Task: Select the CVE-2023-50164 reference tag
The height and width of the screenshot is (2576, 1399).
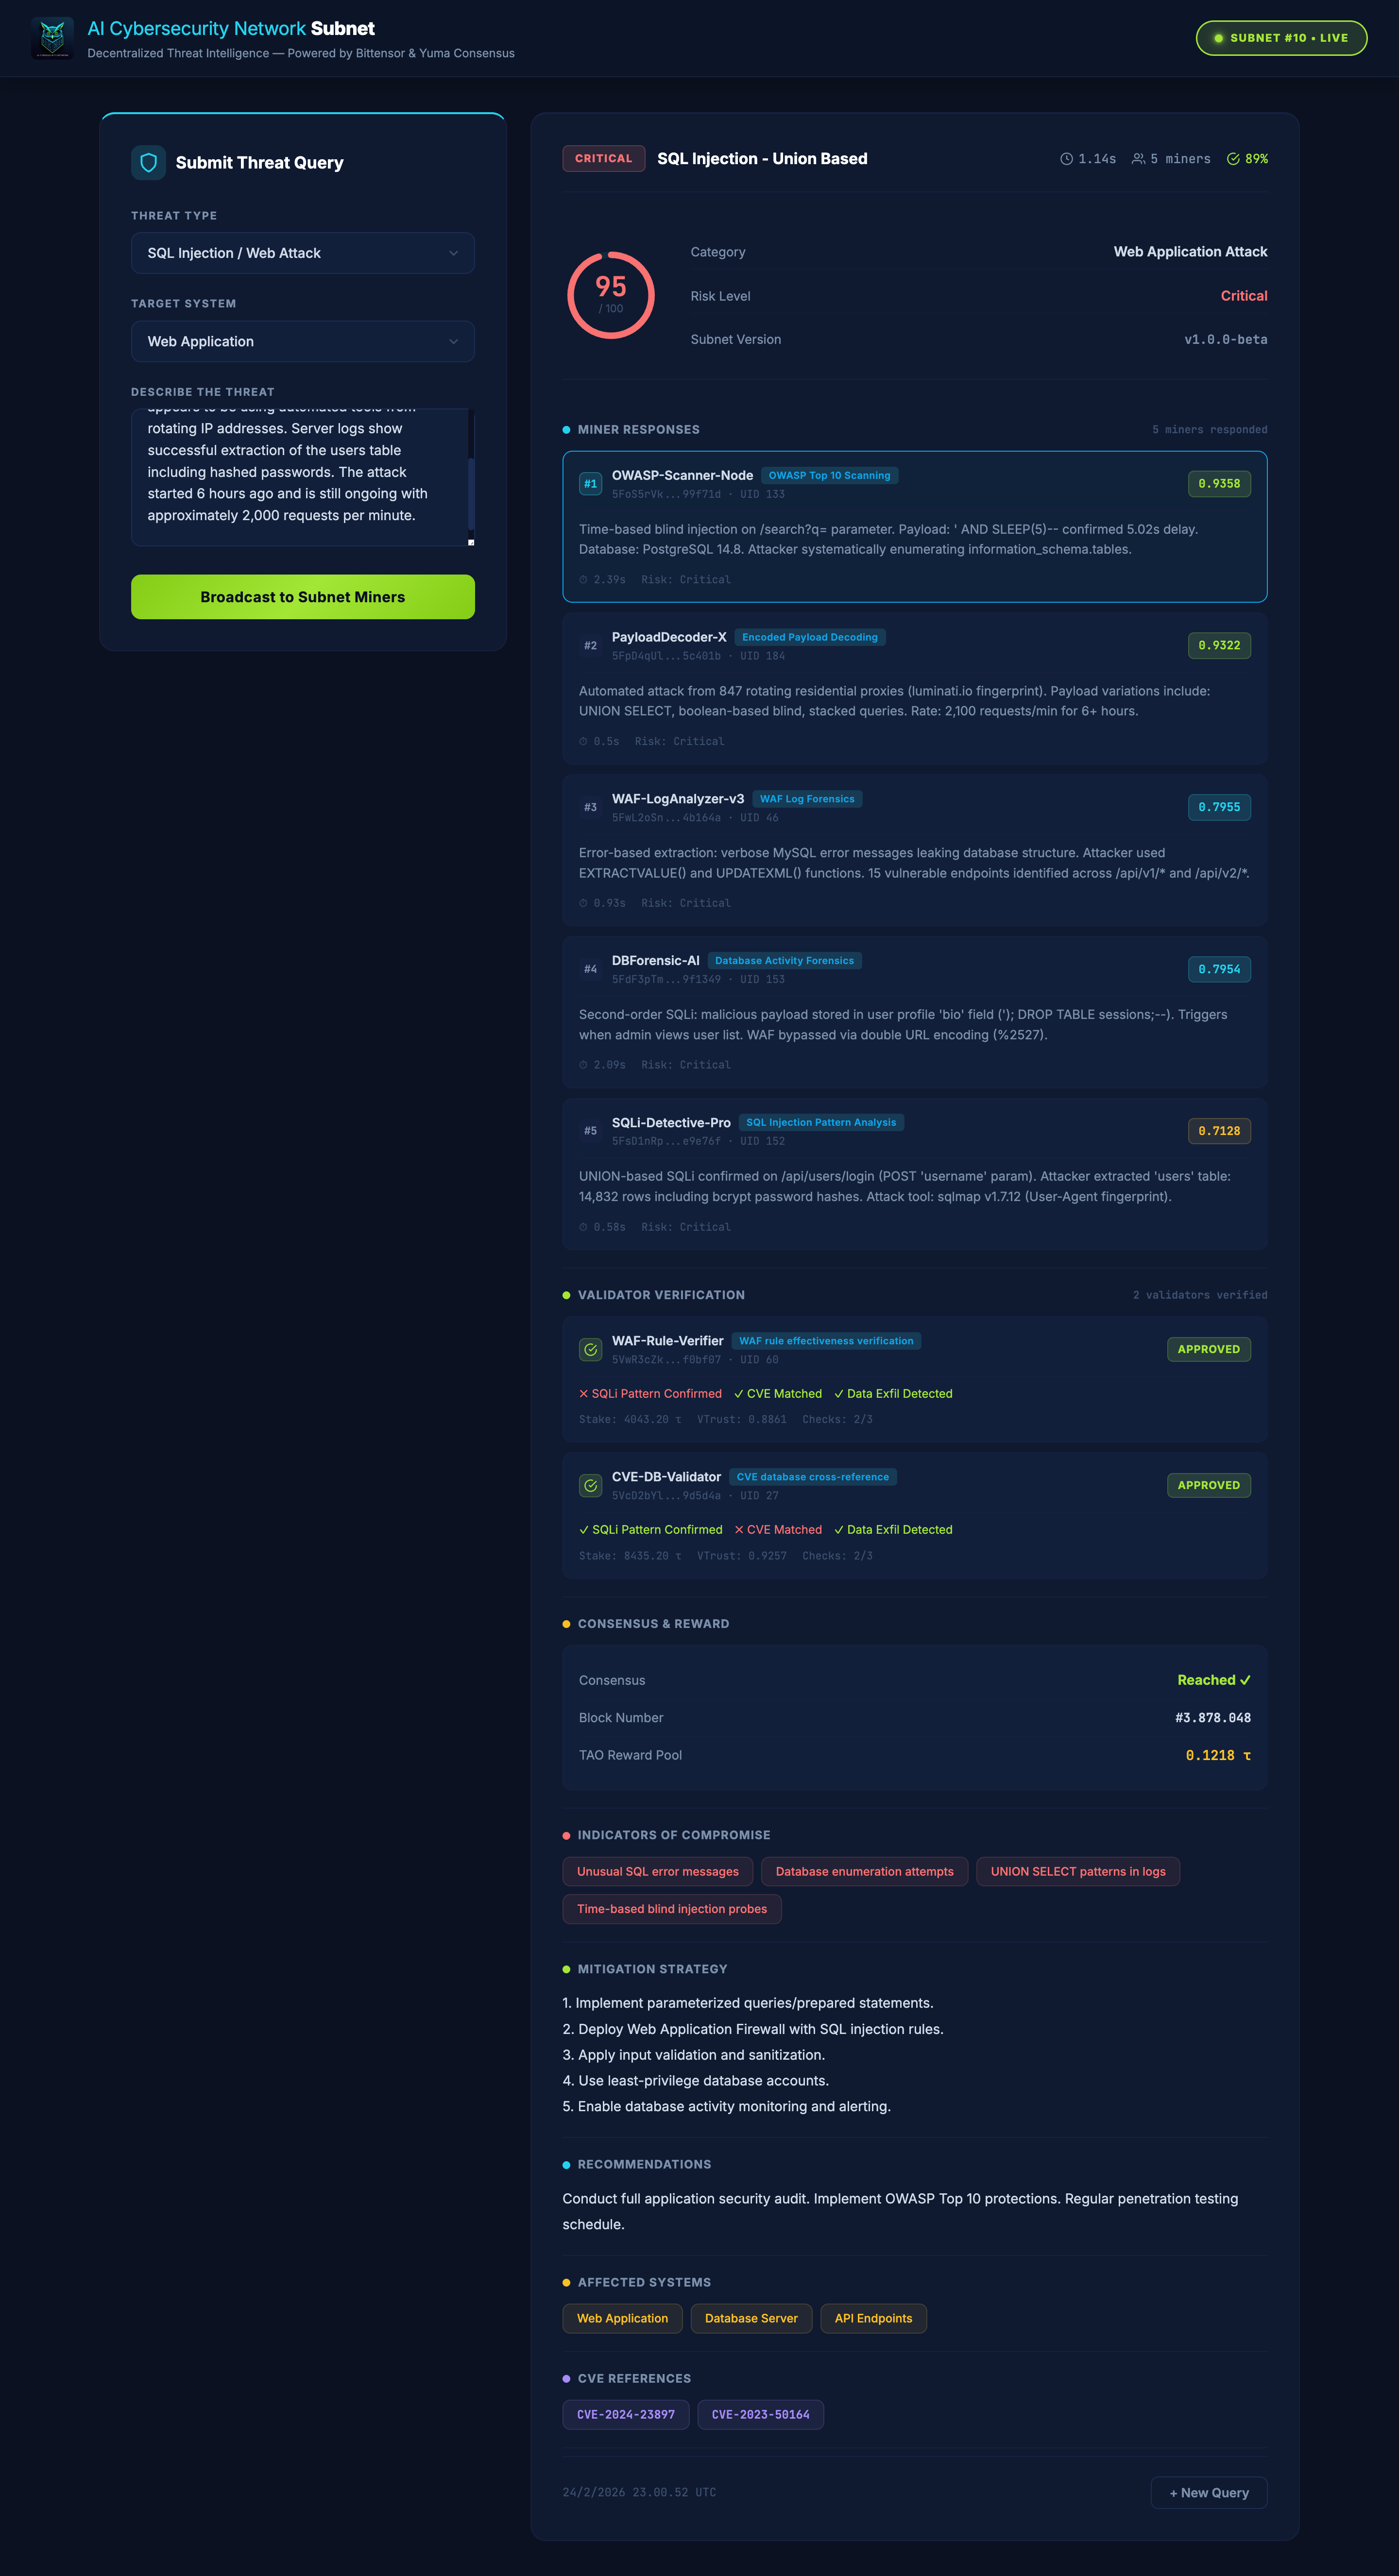Action: (760, 2415)
